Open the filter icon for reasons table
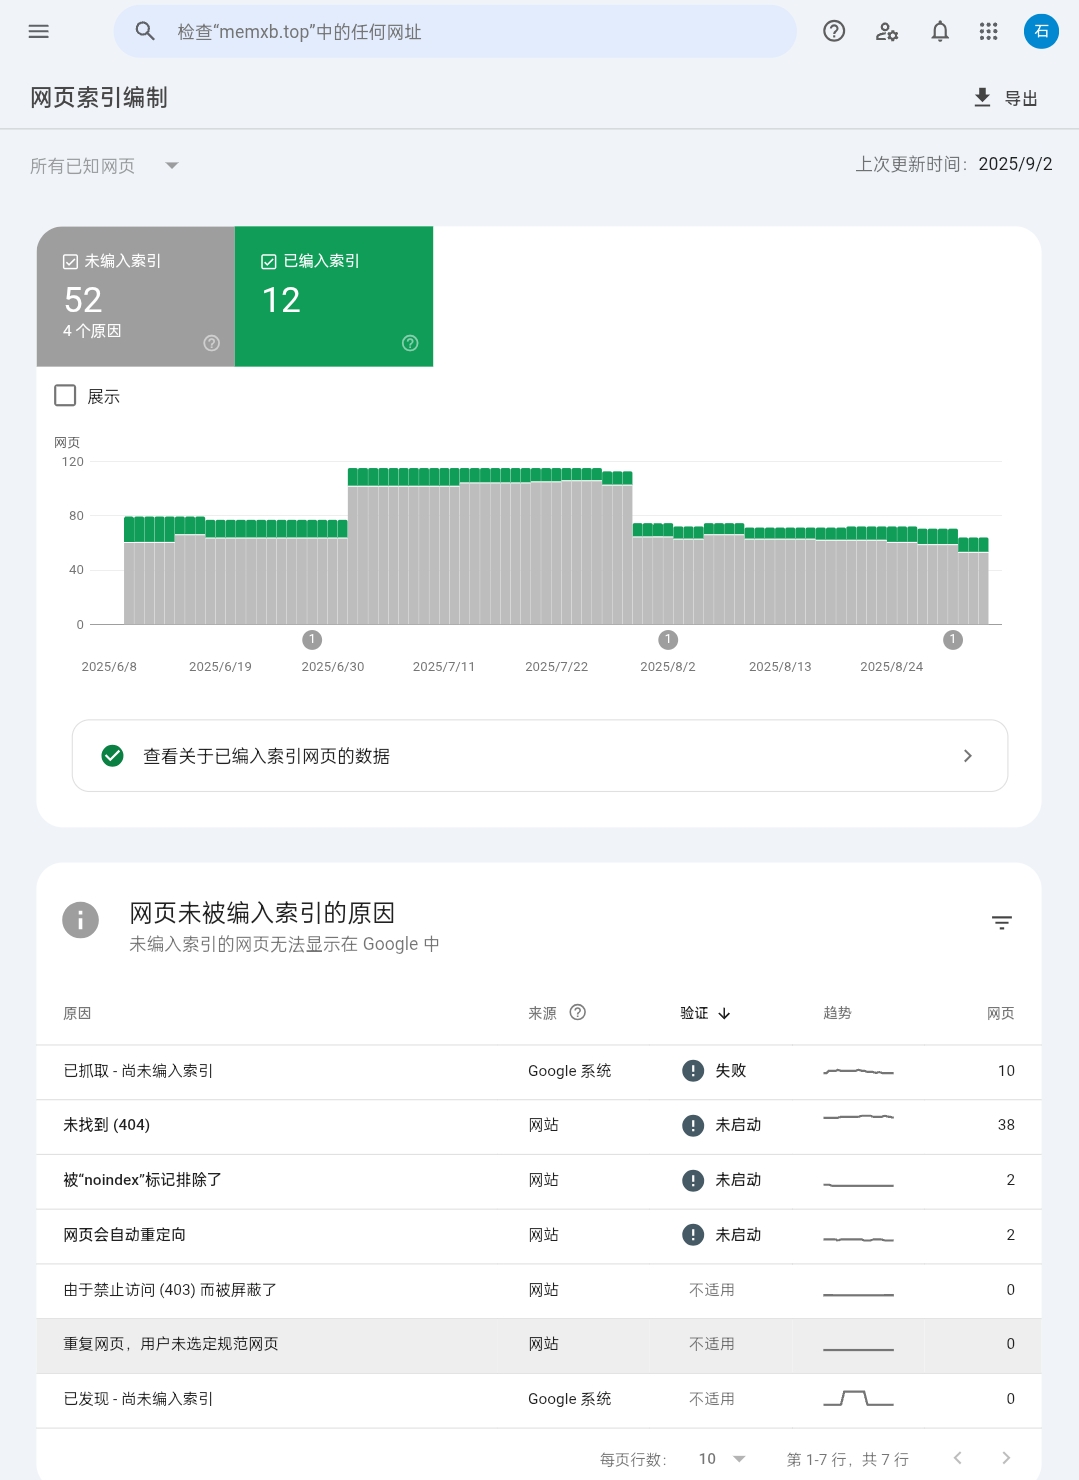This screenshot has height=1480, width=1079. [1002, 922]
